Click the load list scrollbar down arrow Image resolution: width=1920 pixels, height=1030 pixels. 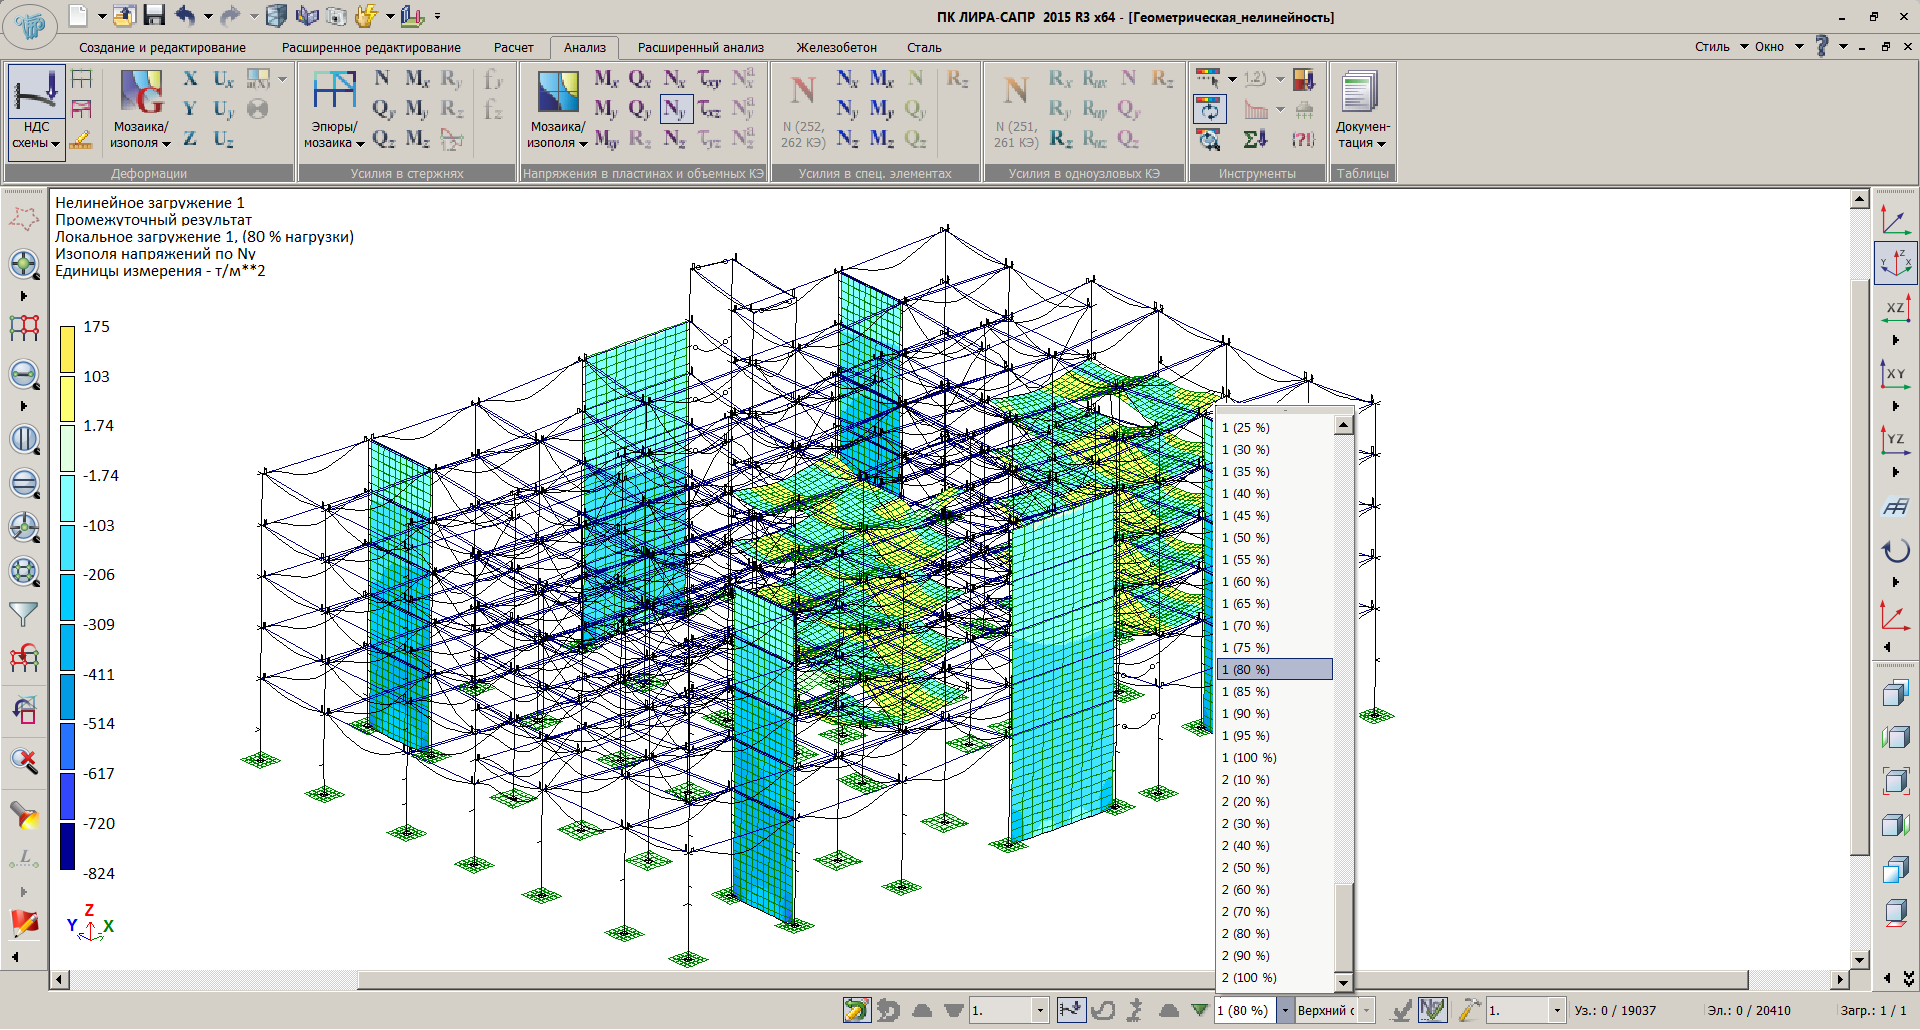coord(1343,982)
